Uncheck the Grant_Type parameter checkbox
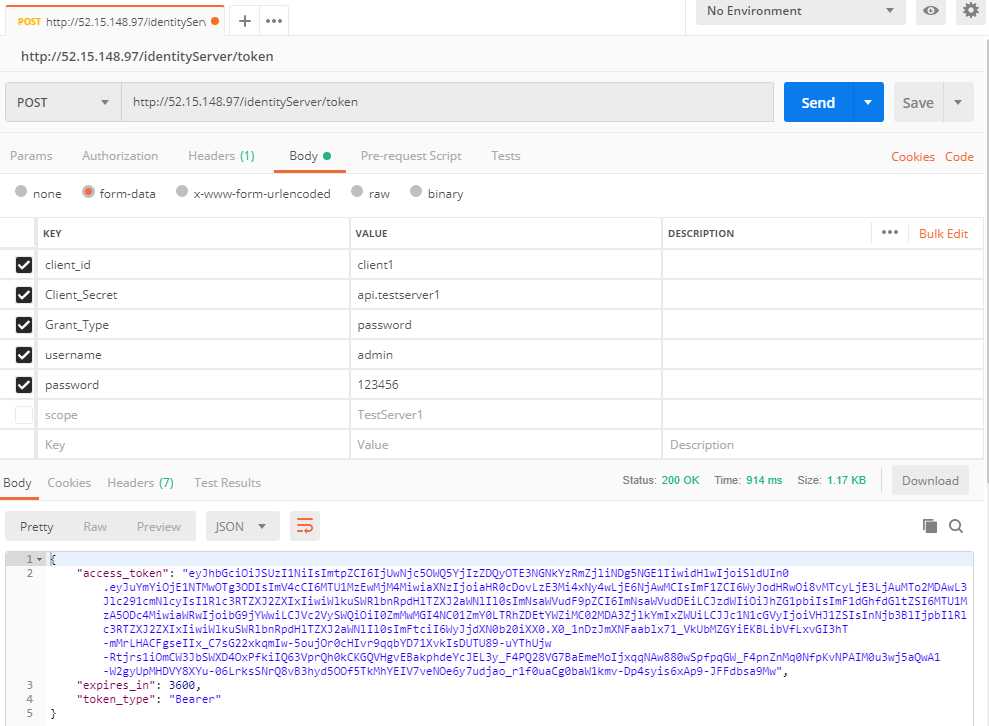This screenshot has width=989, height=726. coord(24,325)
